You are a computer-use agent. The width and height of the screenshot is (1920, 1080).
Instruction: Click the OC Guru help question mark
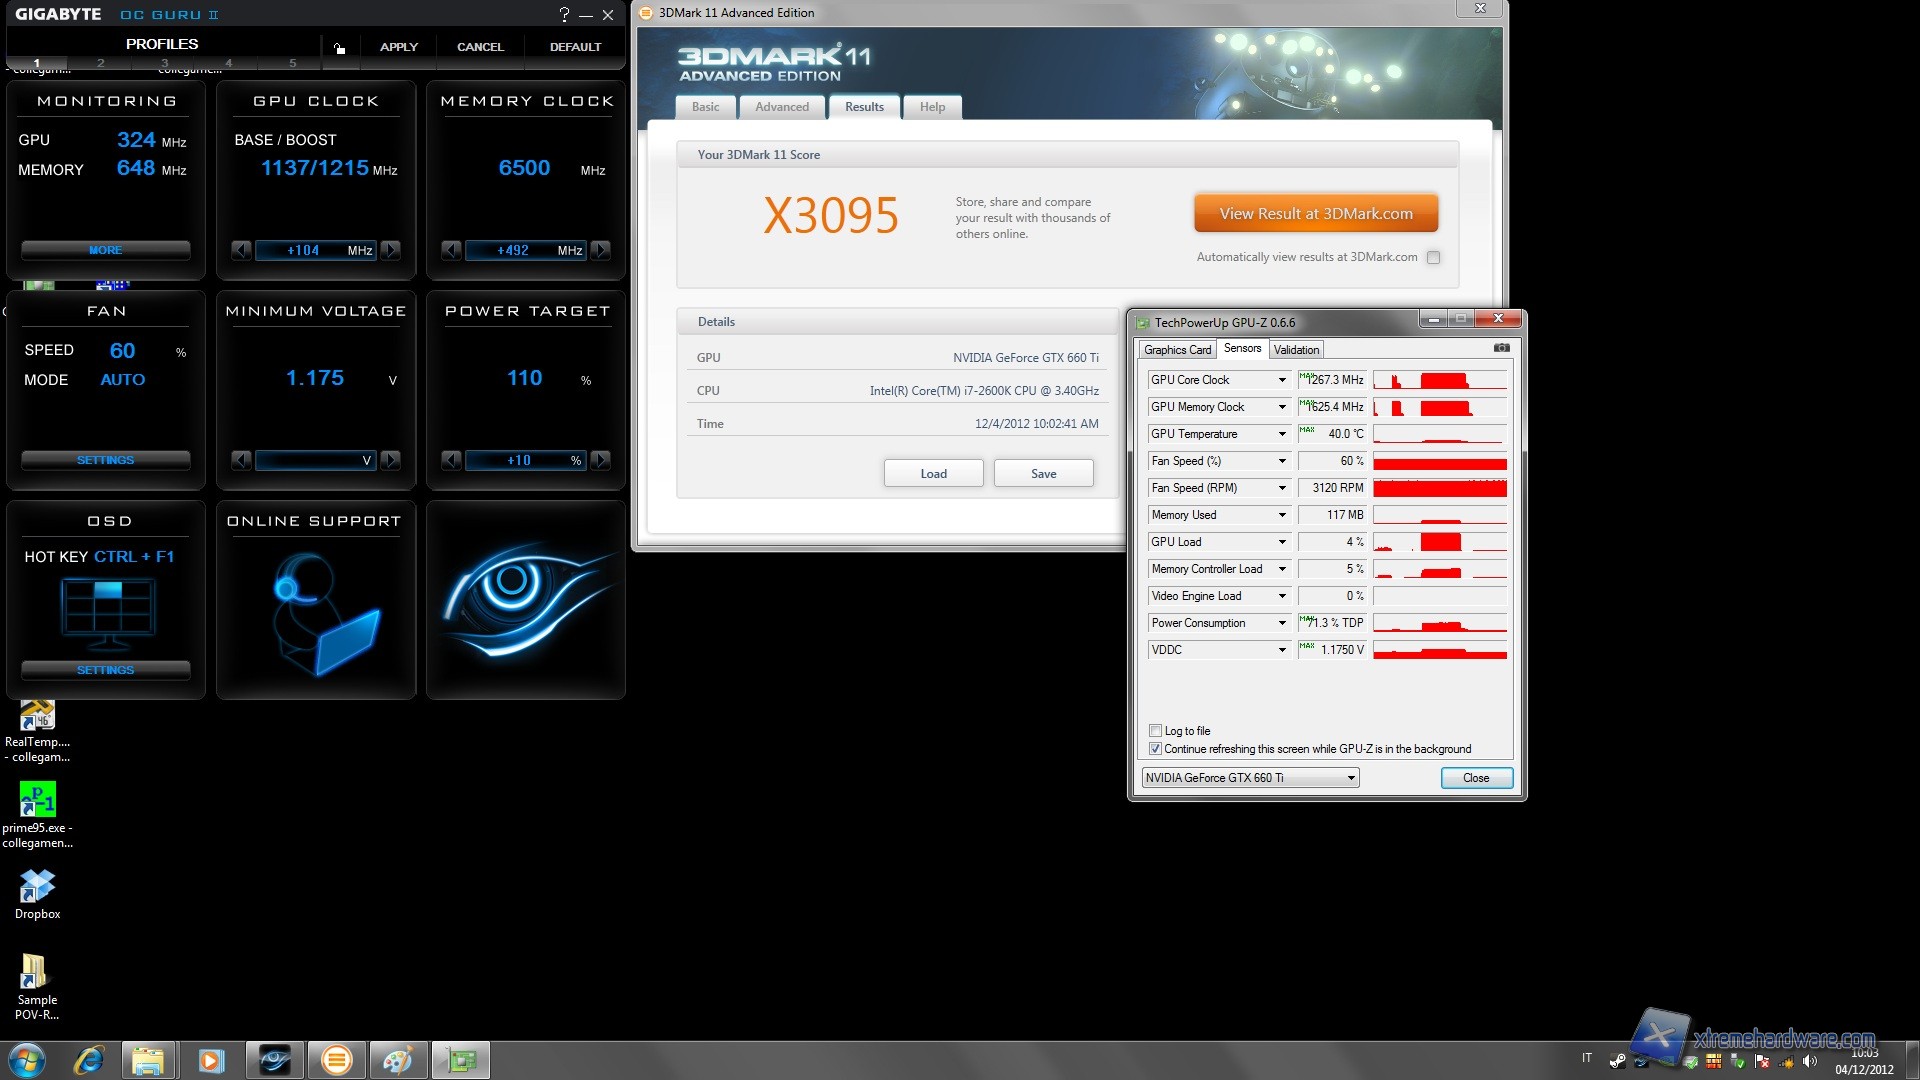565,15
